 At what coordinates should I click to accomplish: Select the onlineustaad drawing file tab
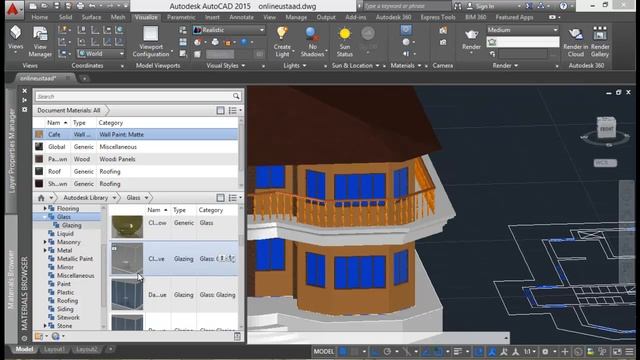[45, 78]
